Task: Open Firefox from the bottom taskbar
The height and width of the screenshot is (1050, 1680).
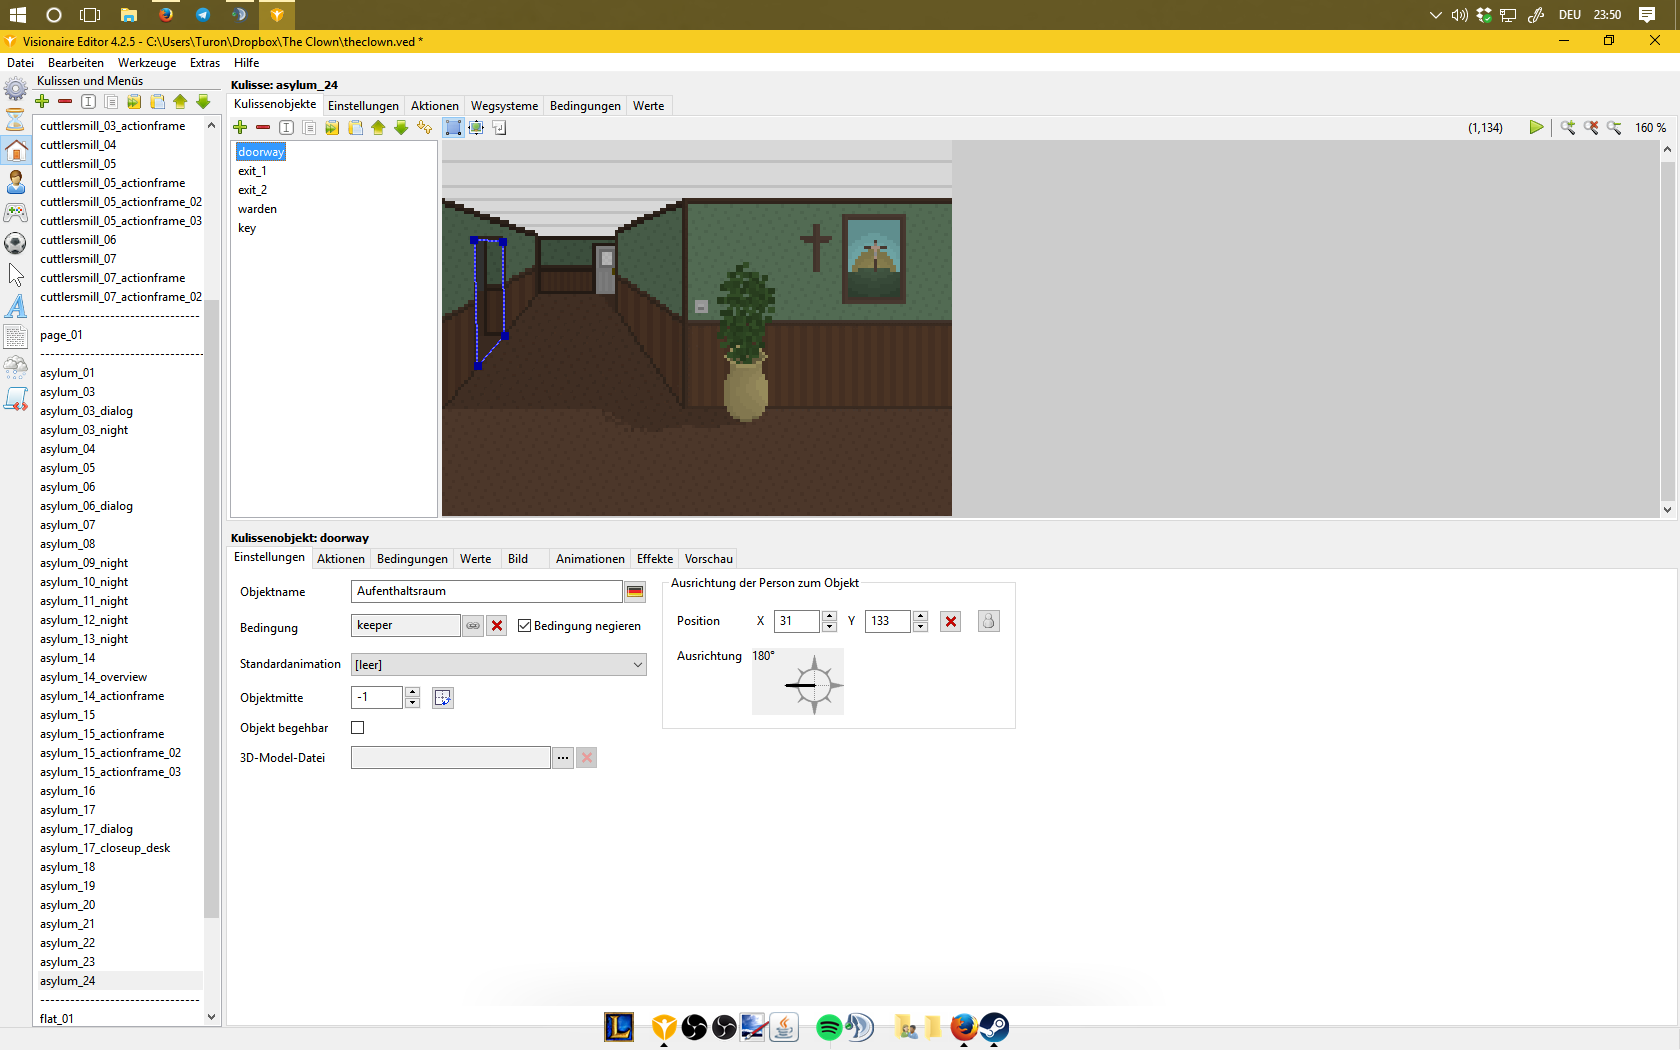Action: (964, 1027)
